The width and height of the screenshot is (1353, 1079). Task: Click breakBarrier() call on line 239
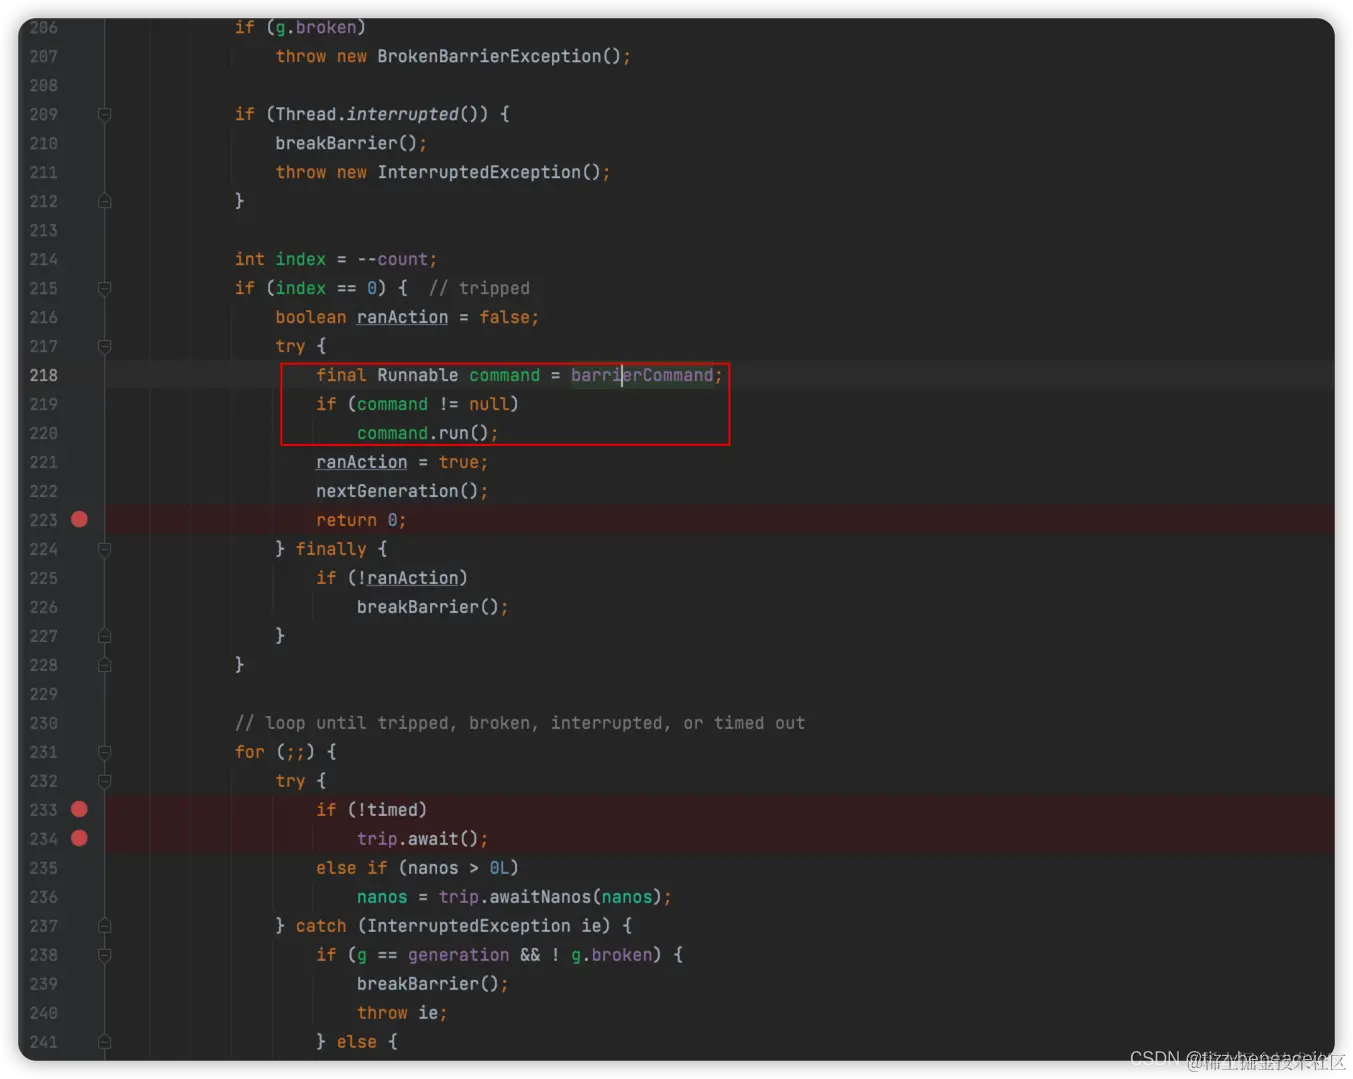(428, 984)
